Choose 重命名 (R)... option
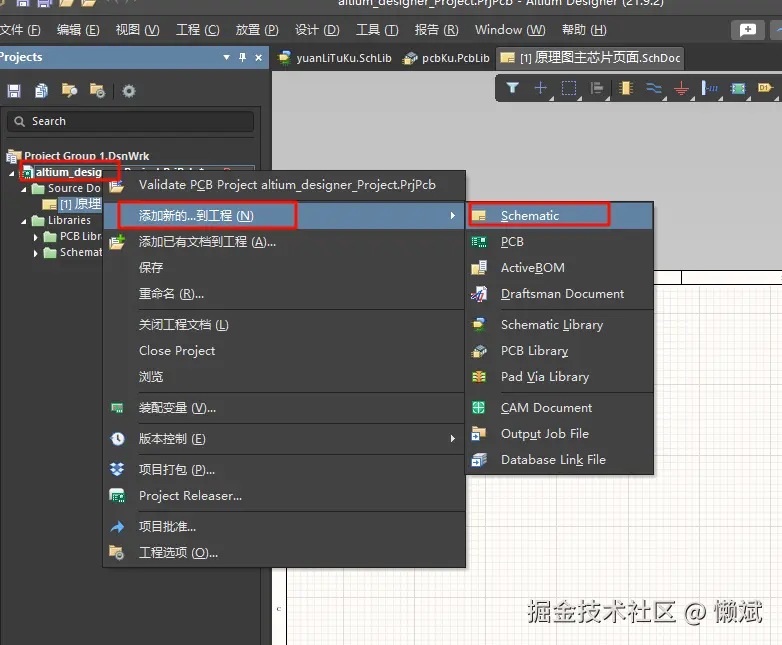The image size is (782, 645). tap(285, 294)
